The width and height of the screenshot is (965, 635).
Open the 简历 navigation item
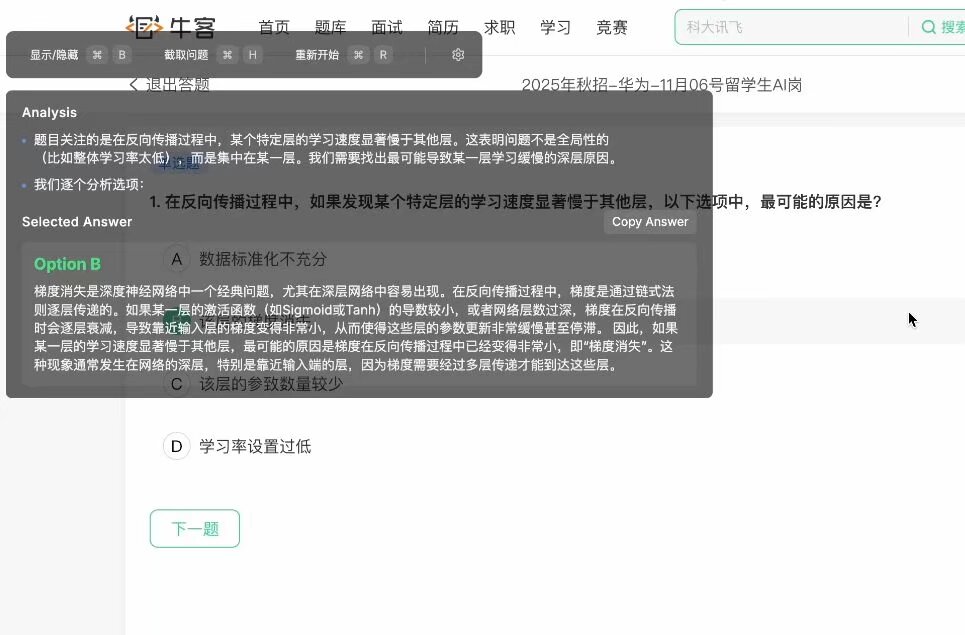(x=443, y=28)
